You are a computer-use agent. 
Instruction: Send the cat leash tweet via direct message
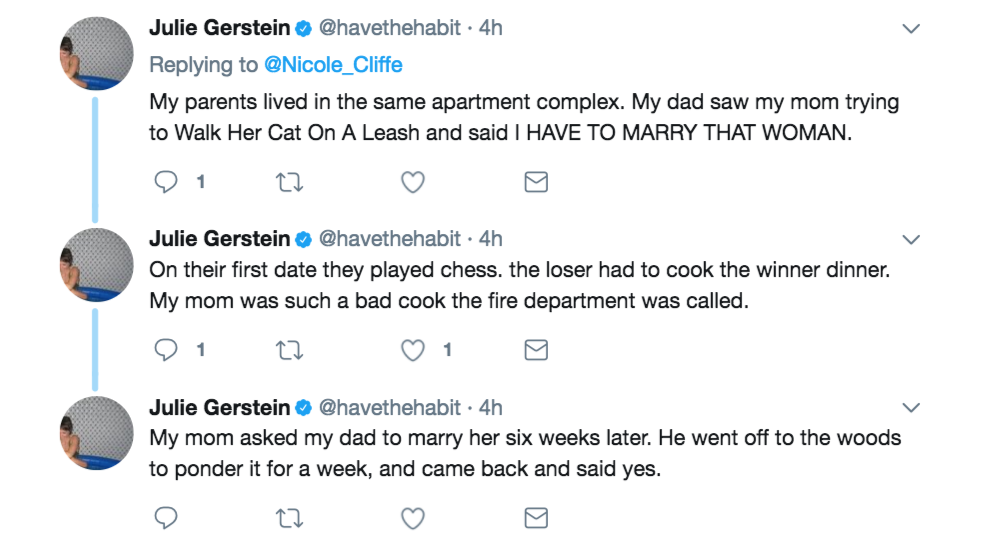coord(536,182)
